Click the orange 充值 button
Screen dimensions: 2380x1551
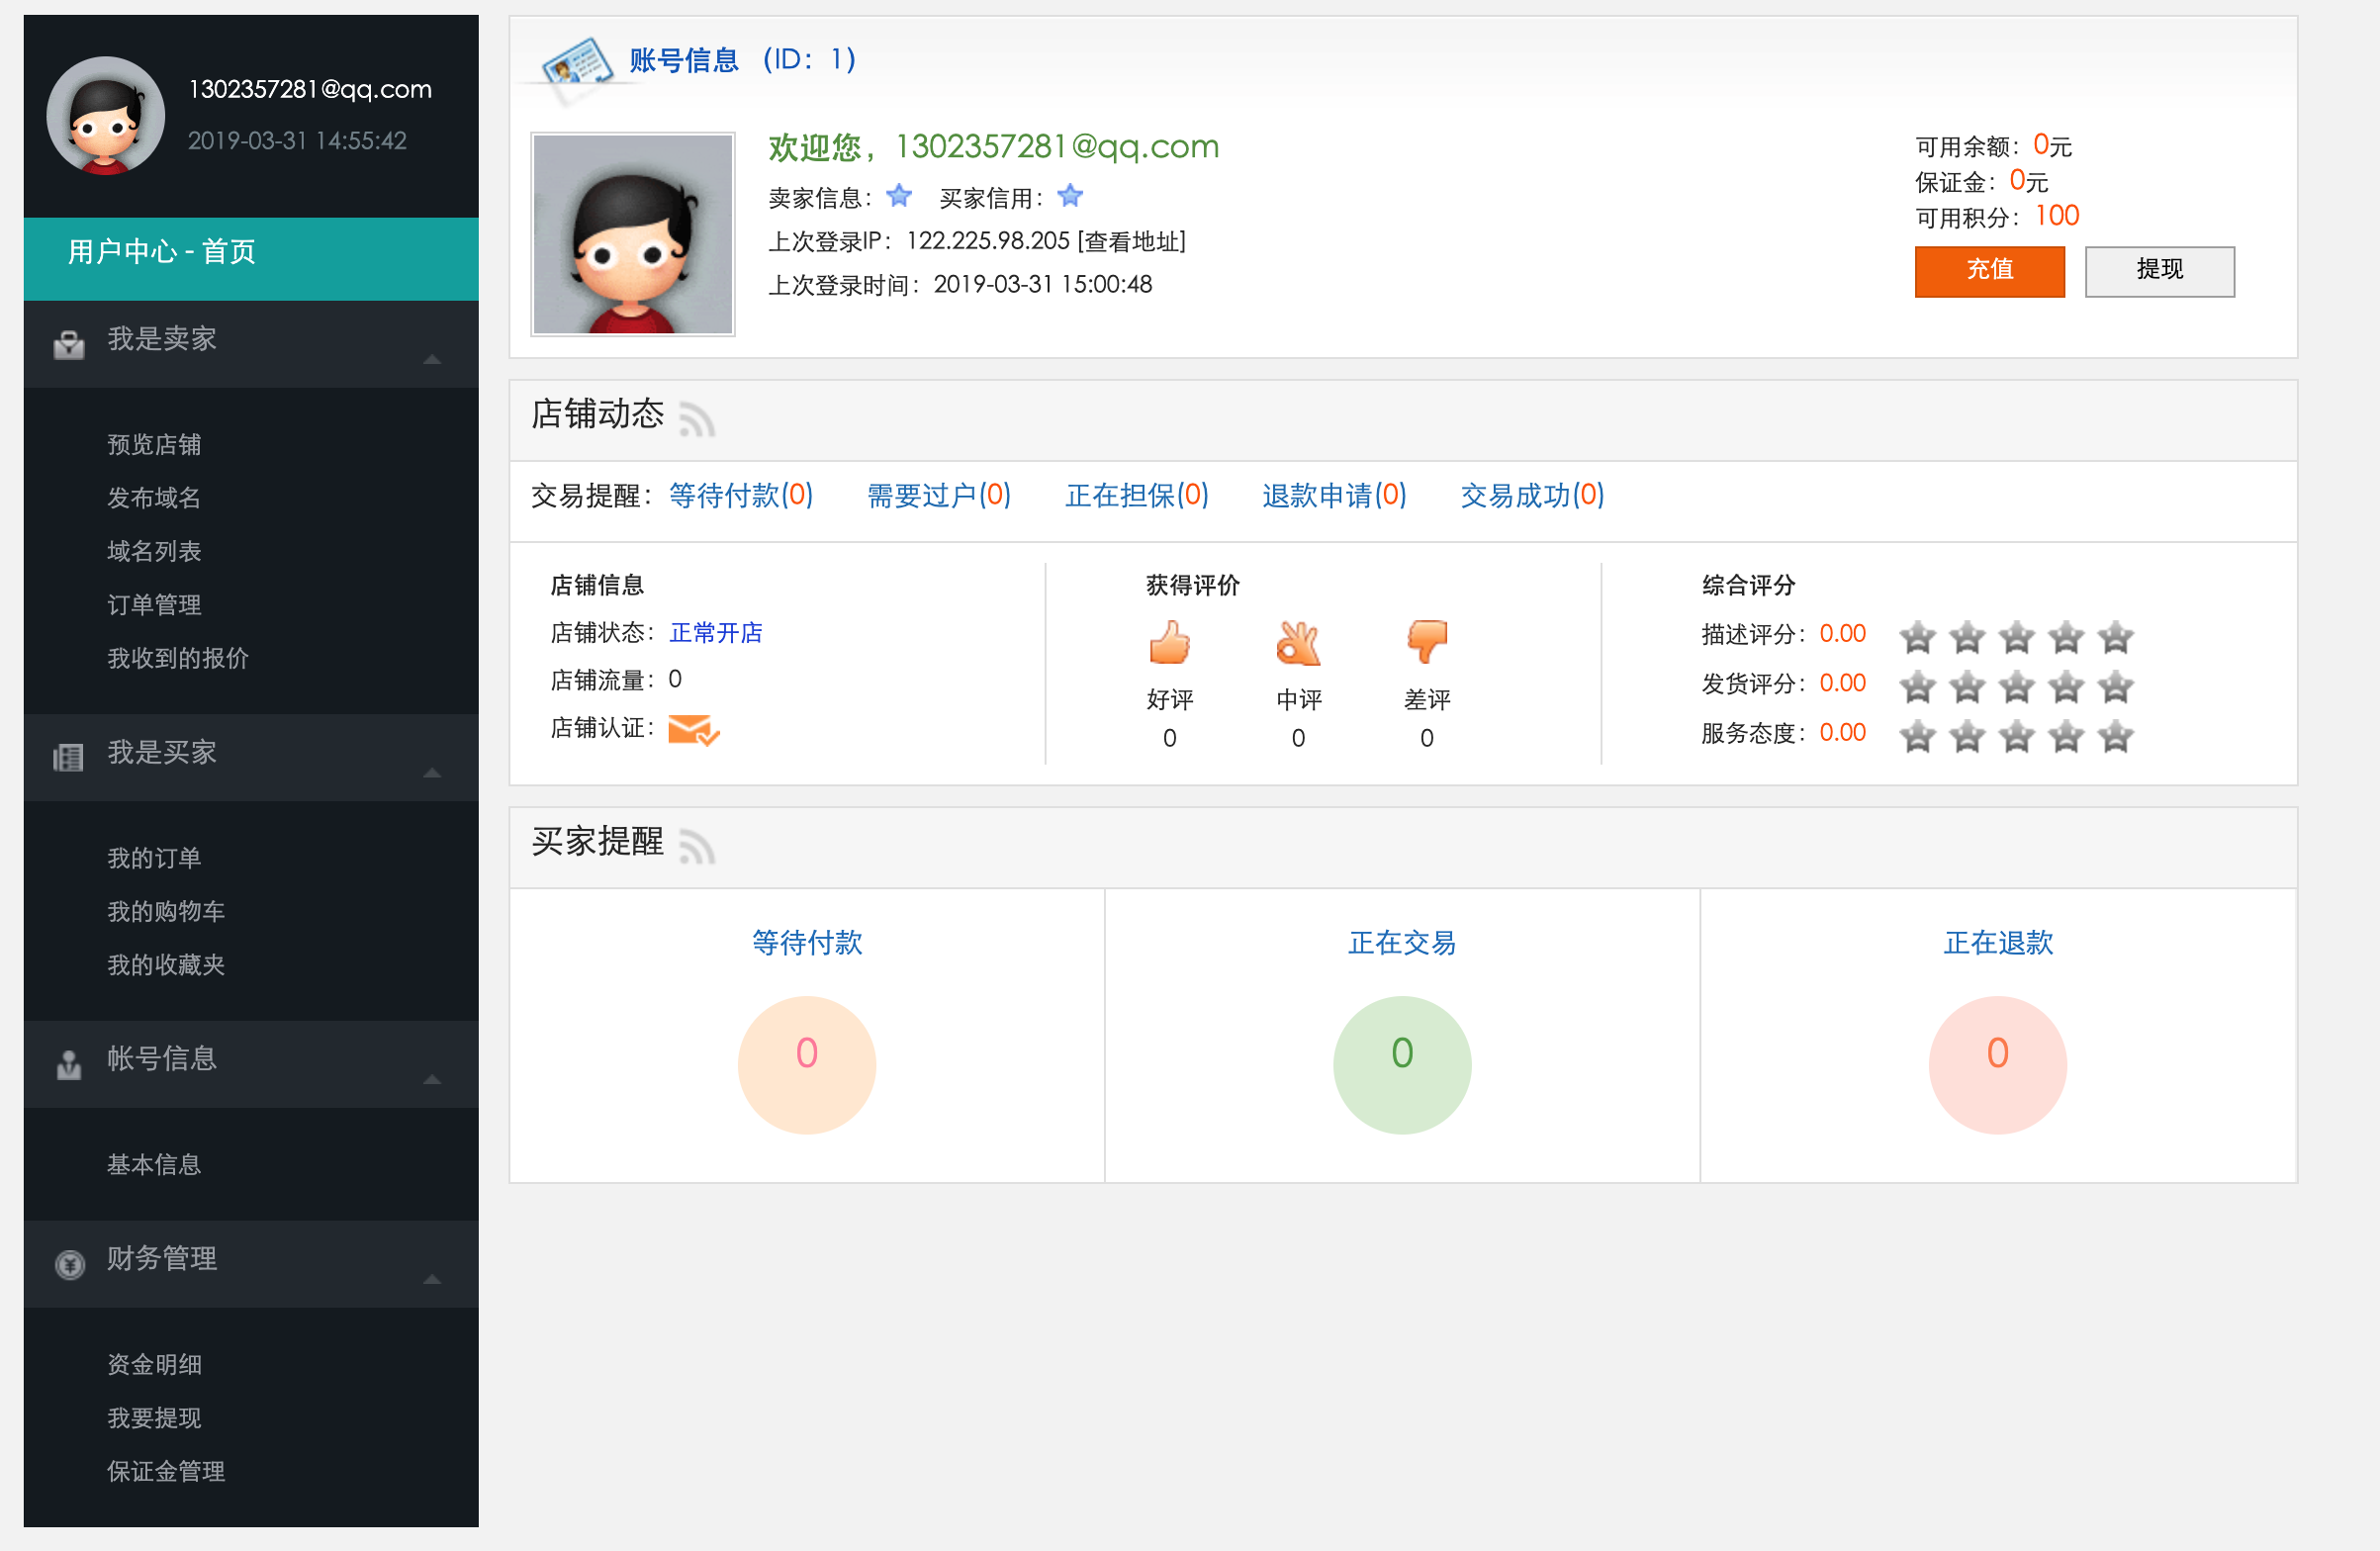click(x=1989, y=271)
